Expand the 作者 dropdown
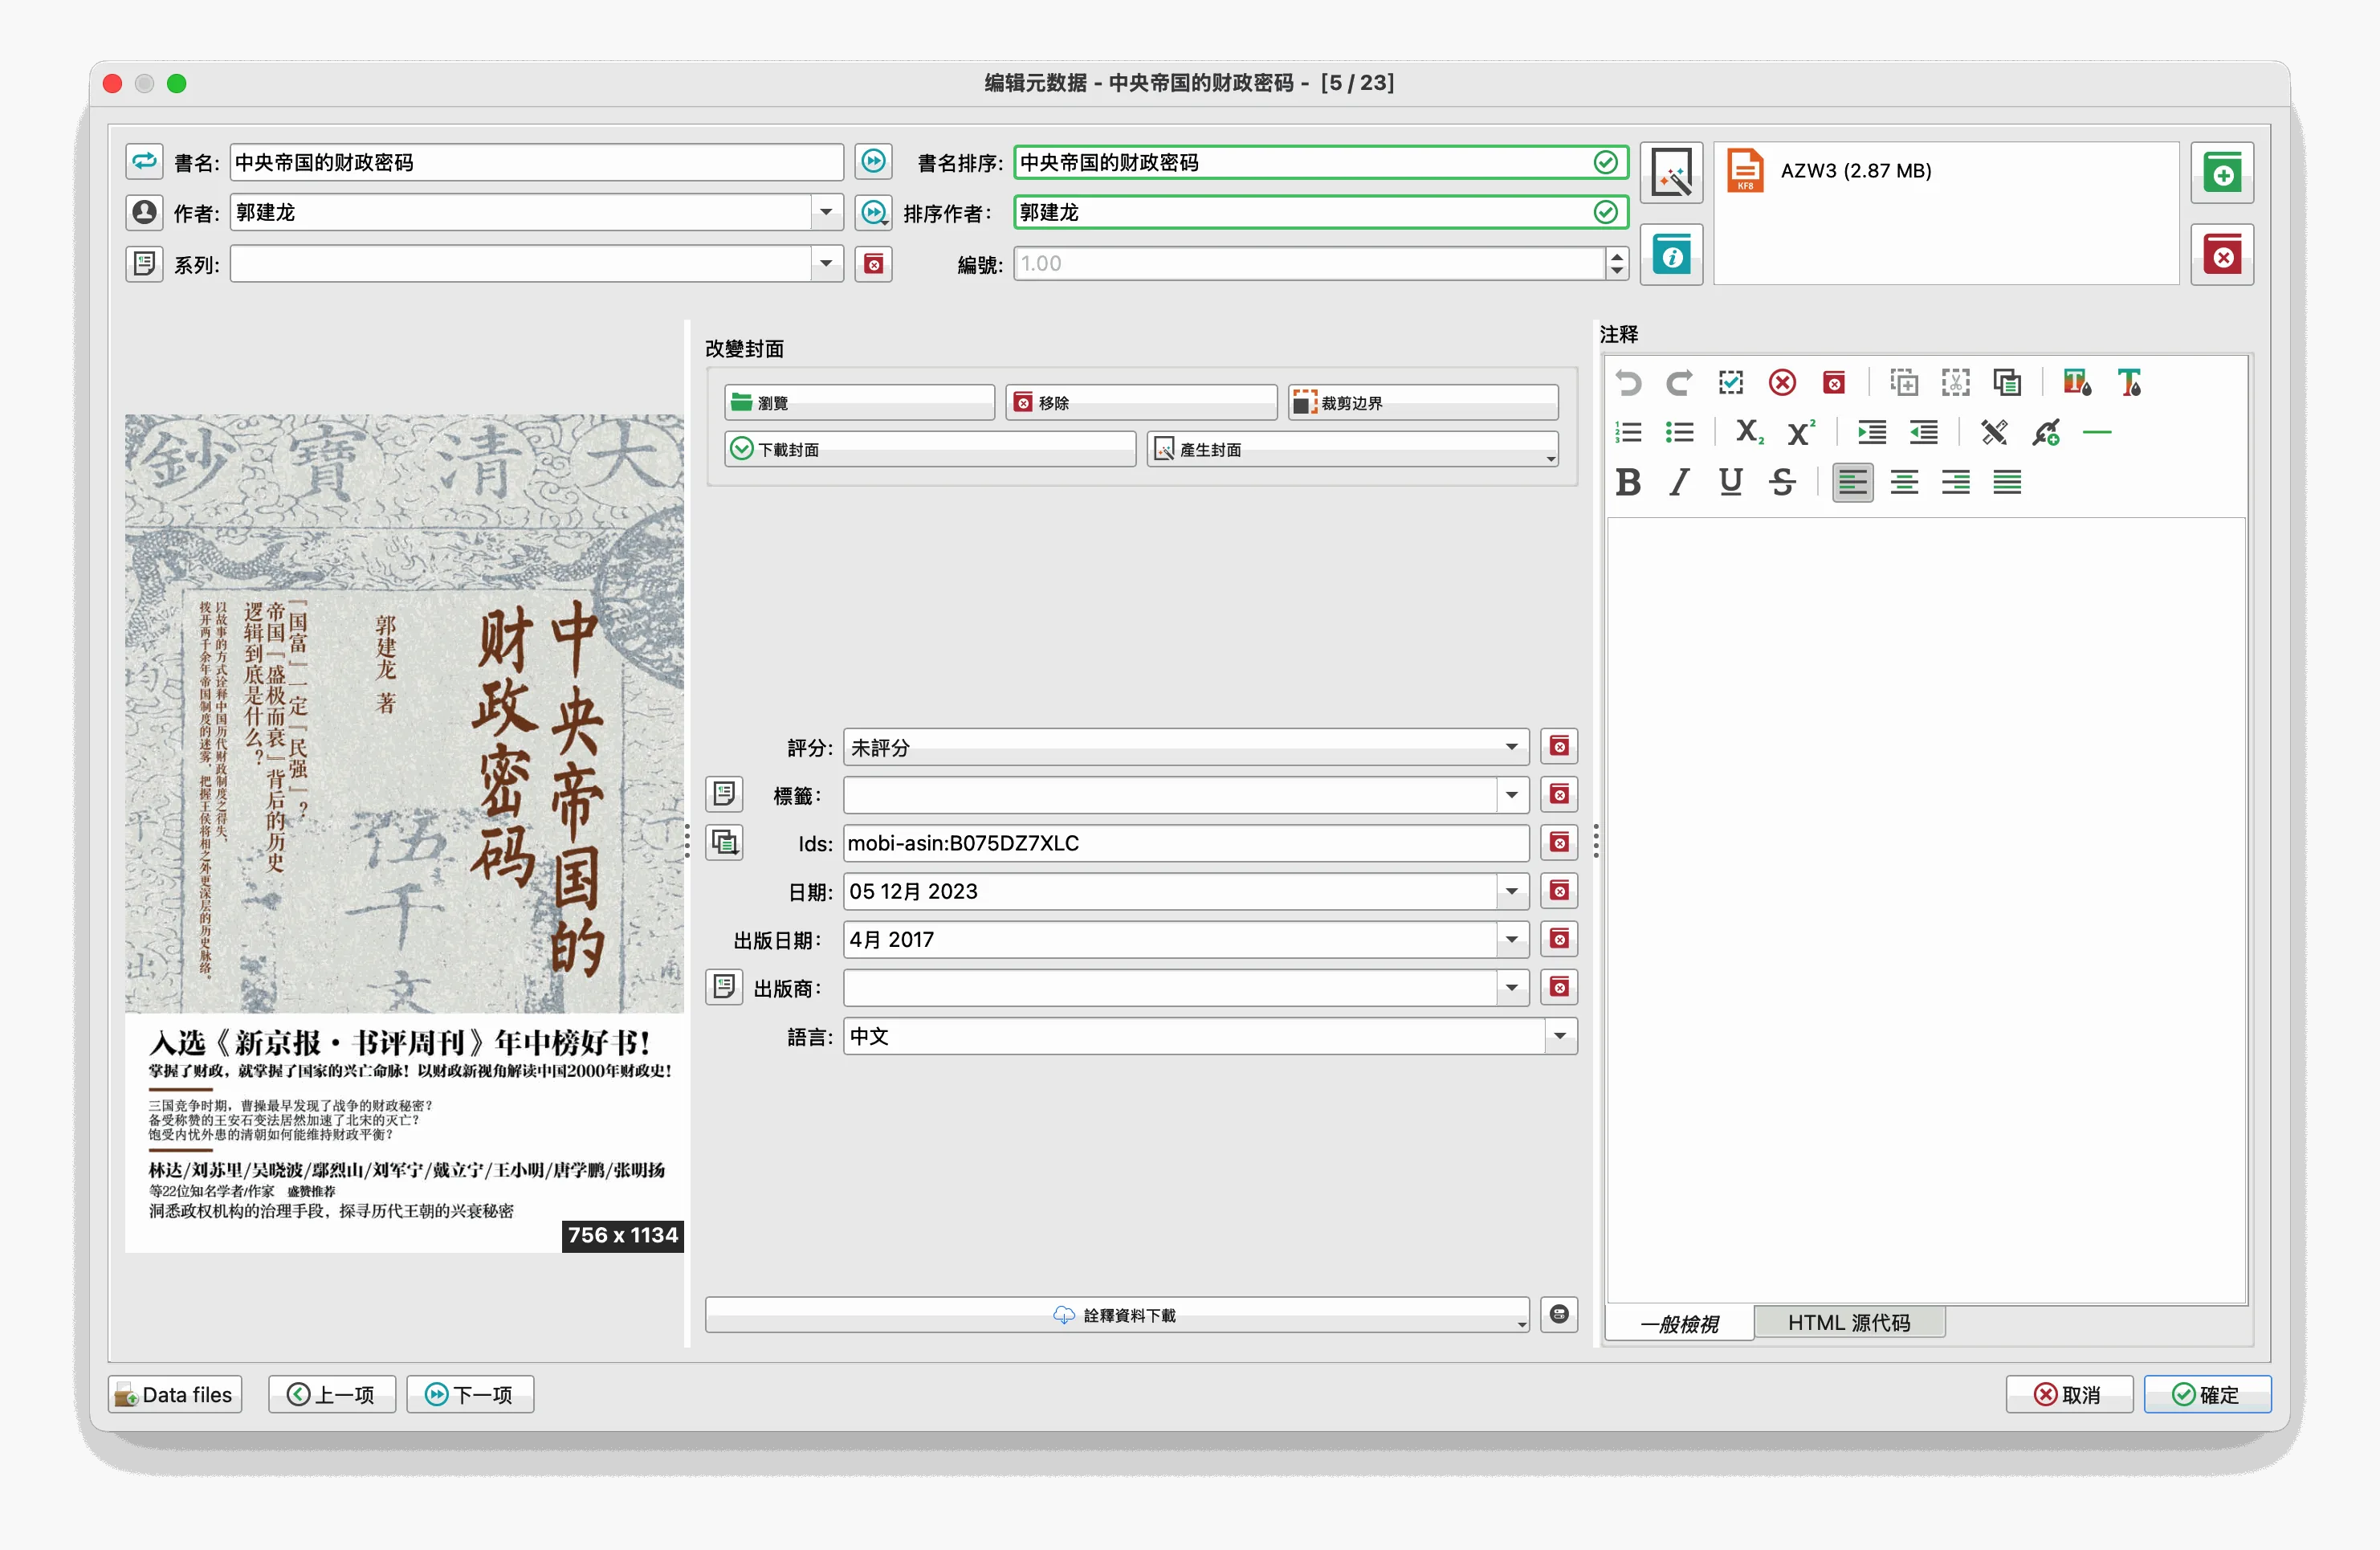Viewport: 2380px width, 1550px height. [826, 212]
